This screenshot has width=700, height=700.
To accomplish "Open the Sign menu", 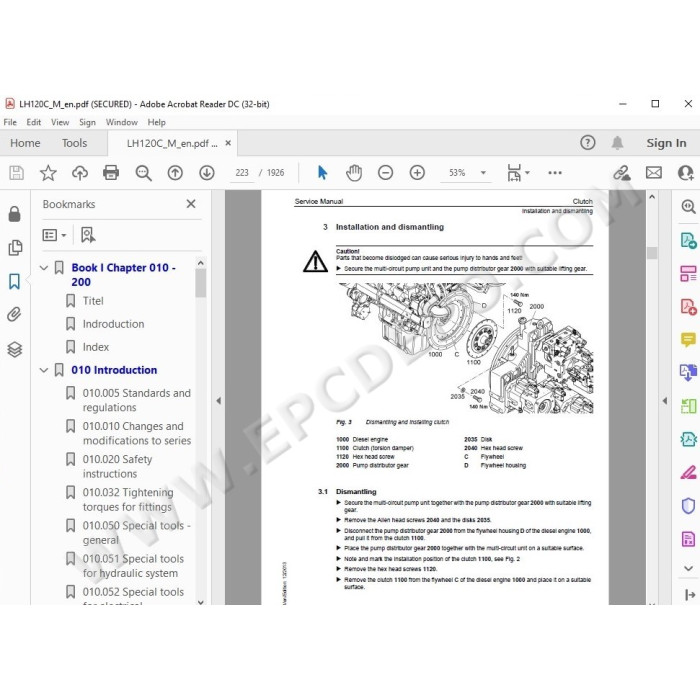I will coord(87,122).
